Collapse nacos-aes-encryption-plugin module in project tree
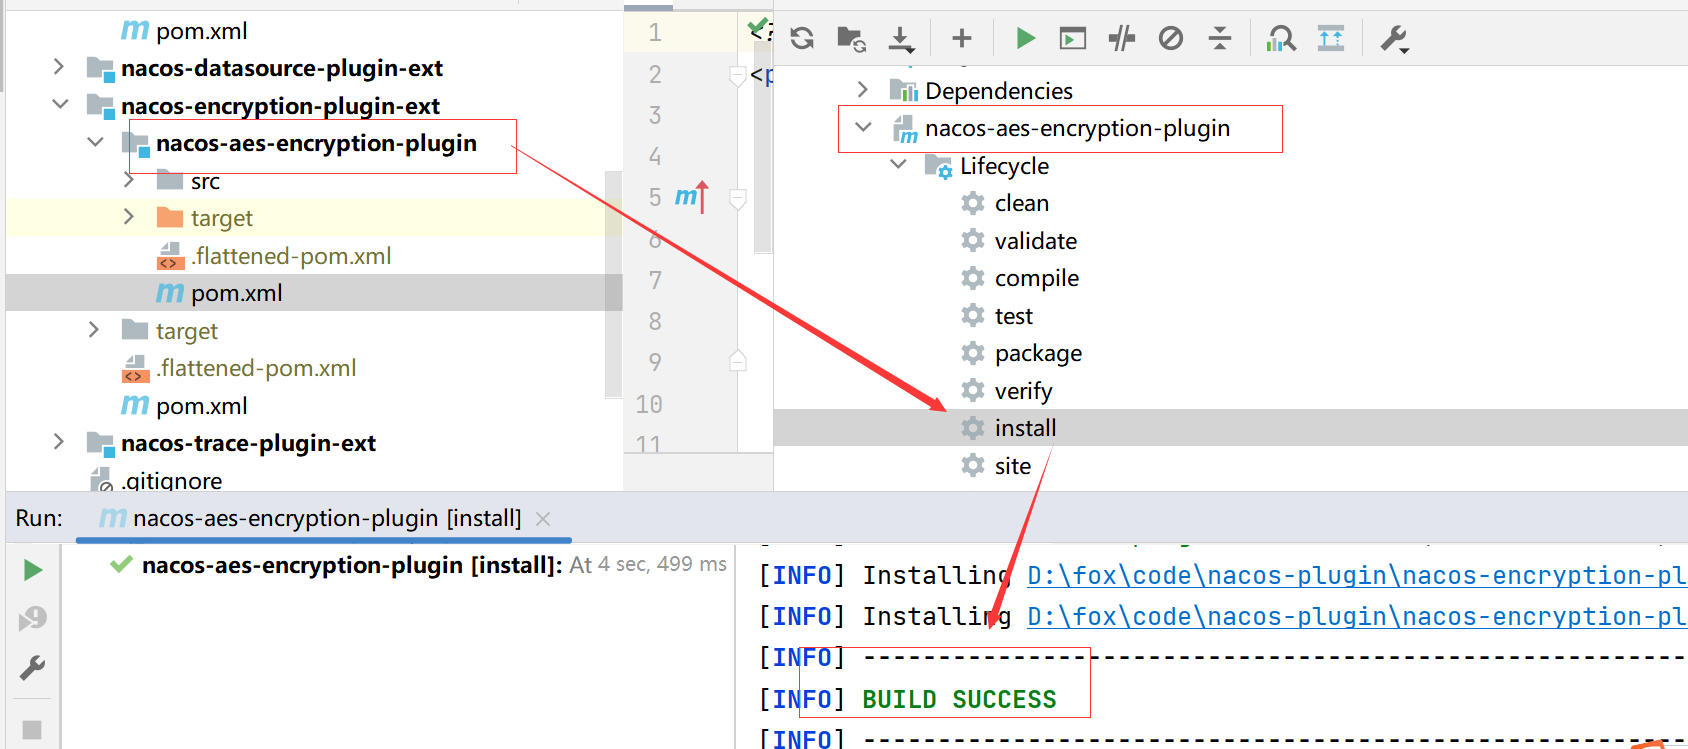1688x749 pixels. point(95,142)
